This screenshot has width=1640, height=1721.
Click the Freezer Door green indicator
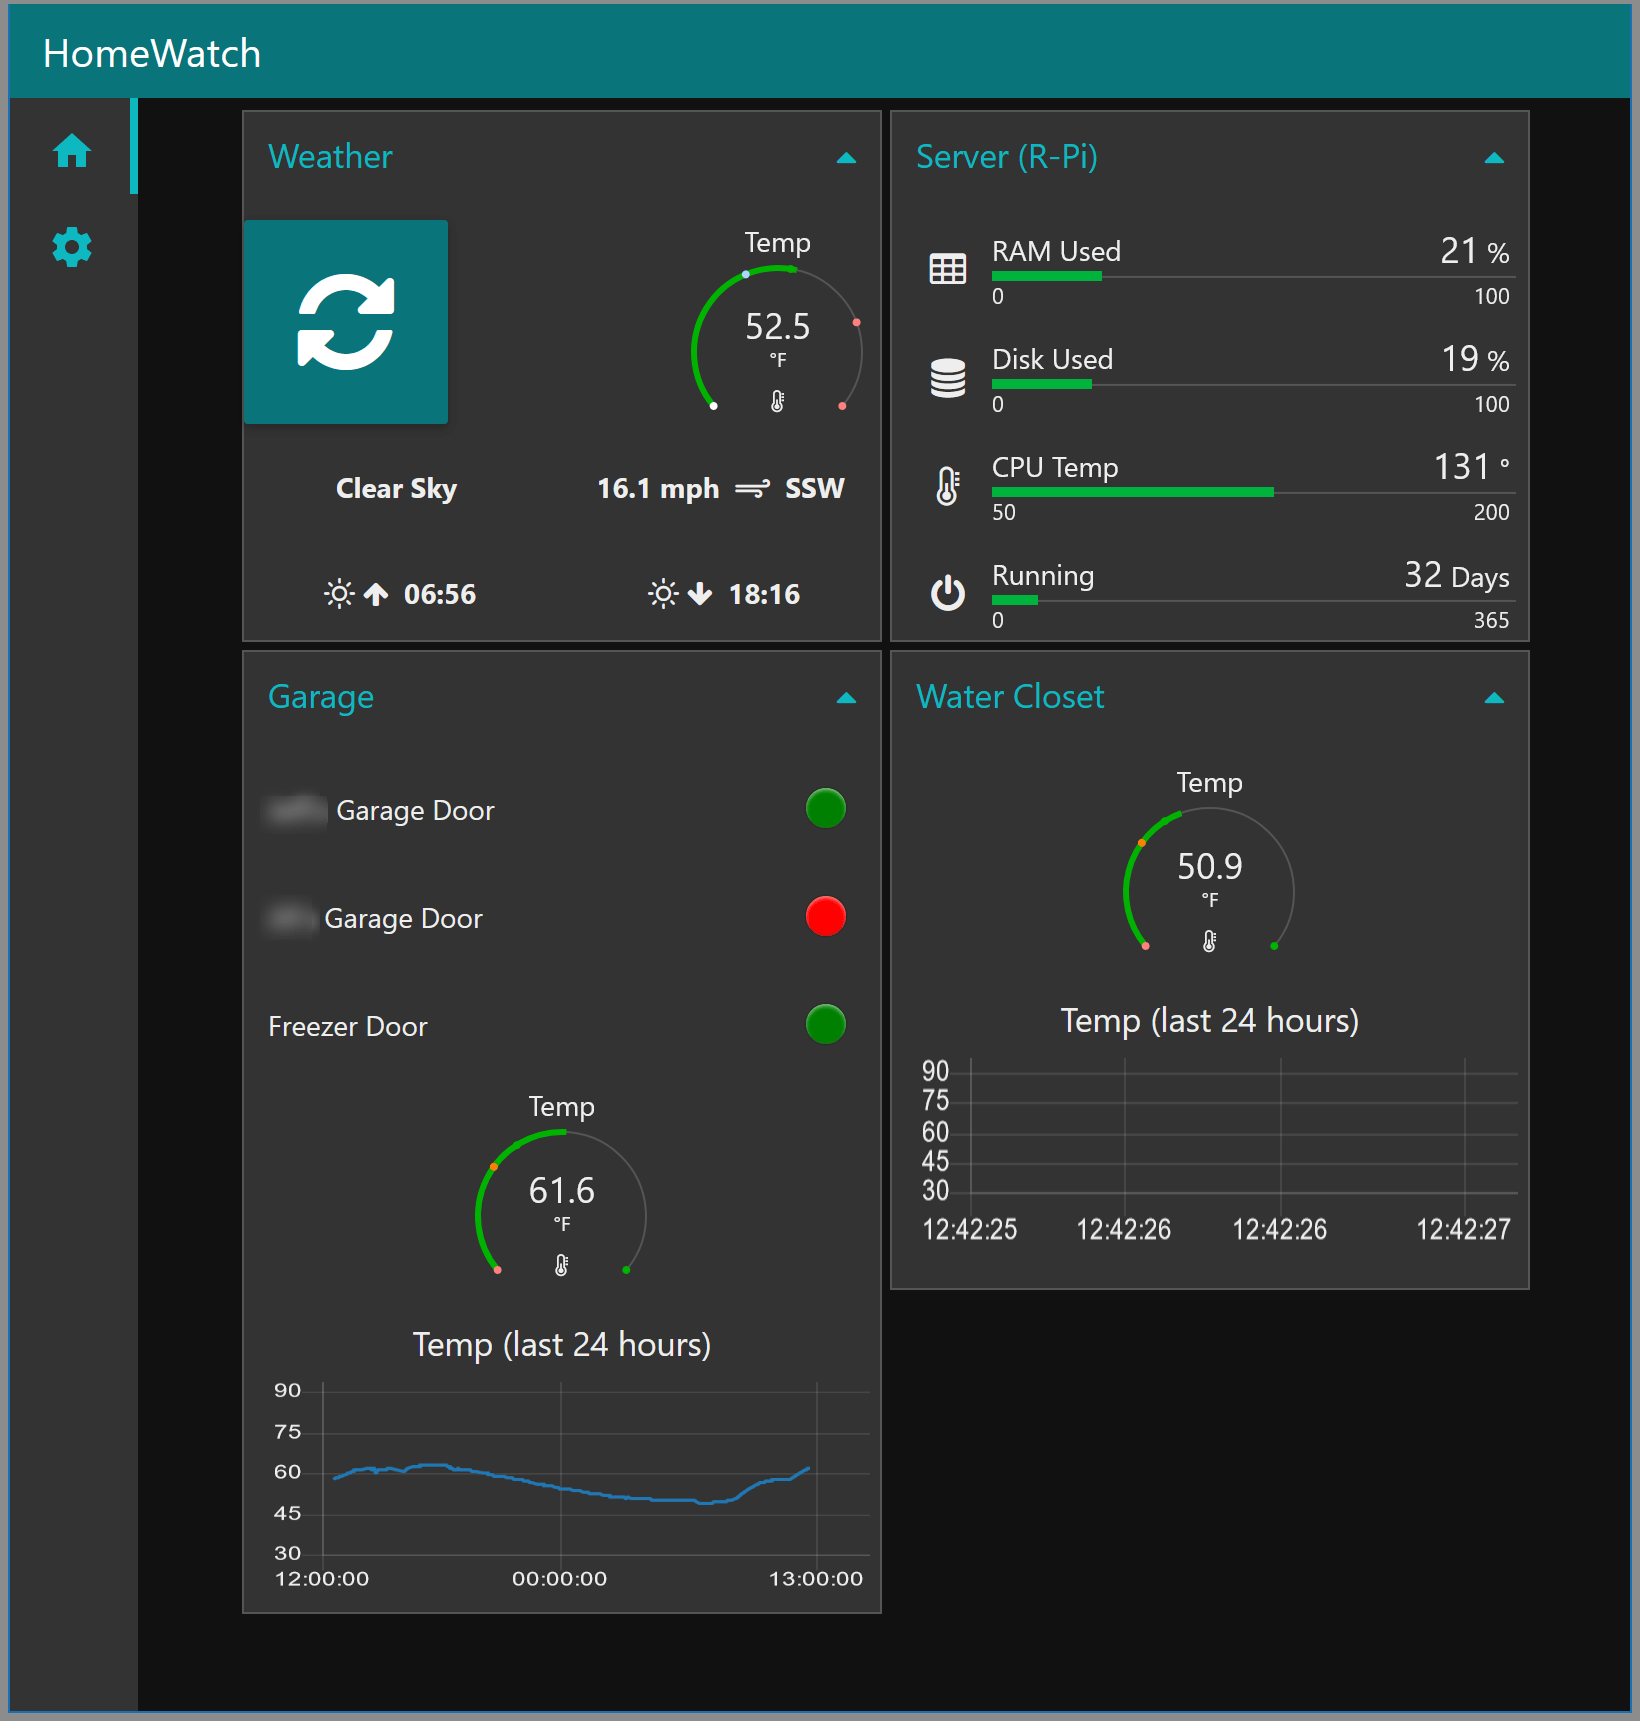click(x=825, y=1024)
